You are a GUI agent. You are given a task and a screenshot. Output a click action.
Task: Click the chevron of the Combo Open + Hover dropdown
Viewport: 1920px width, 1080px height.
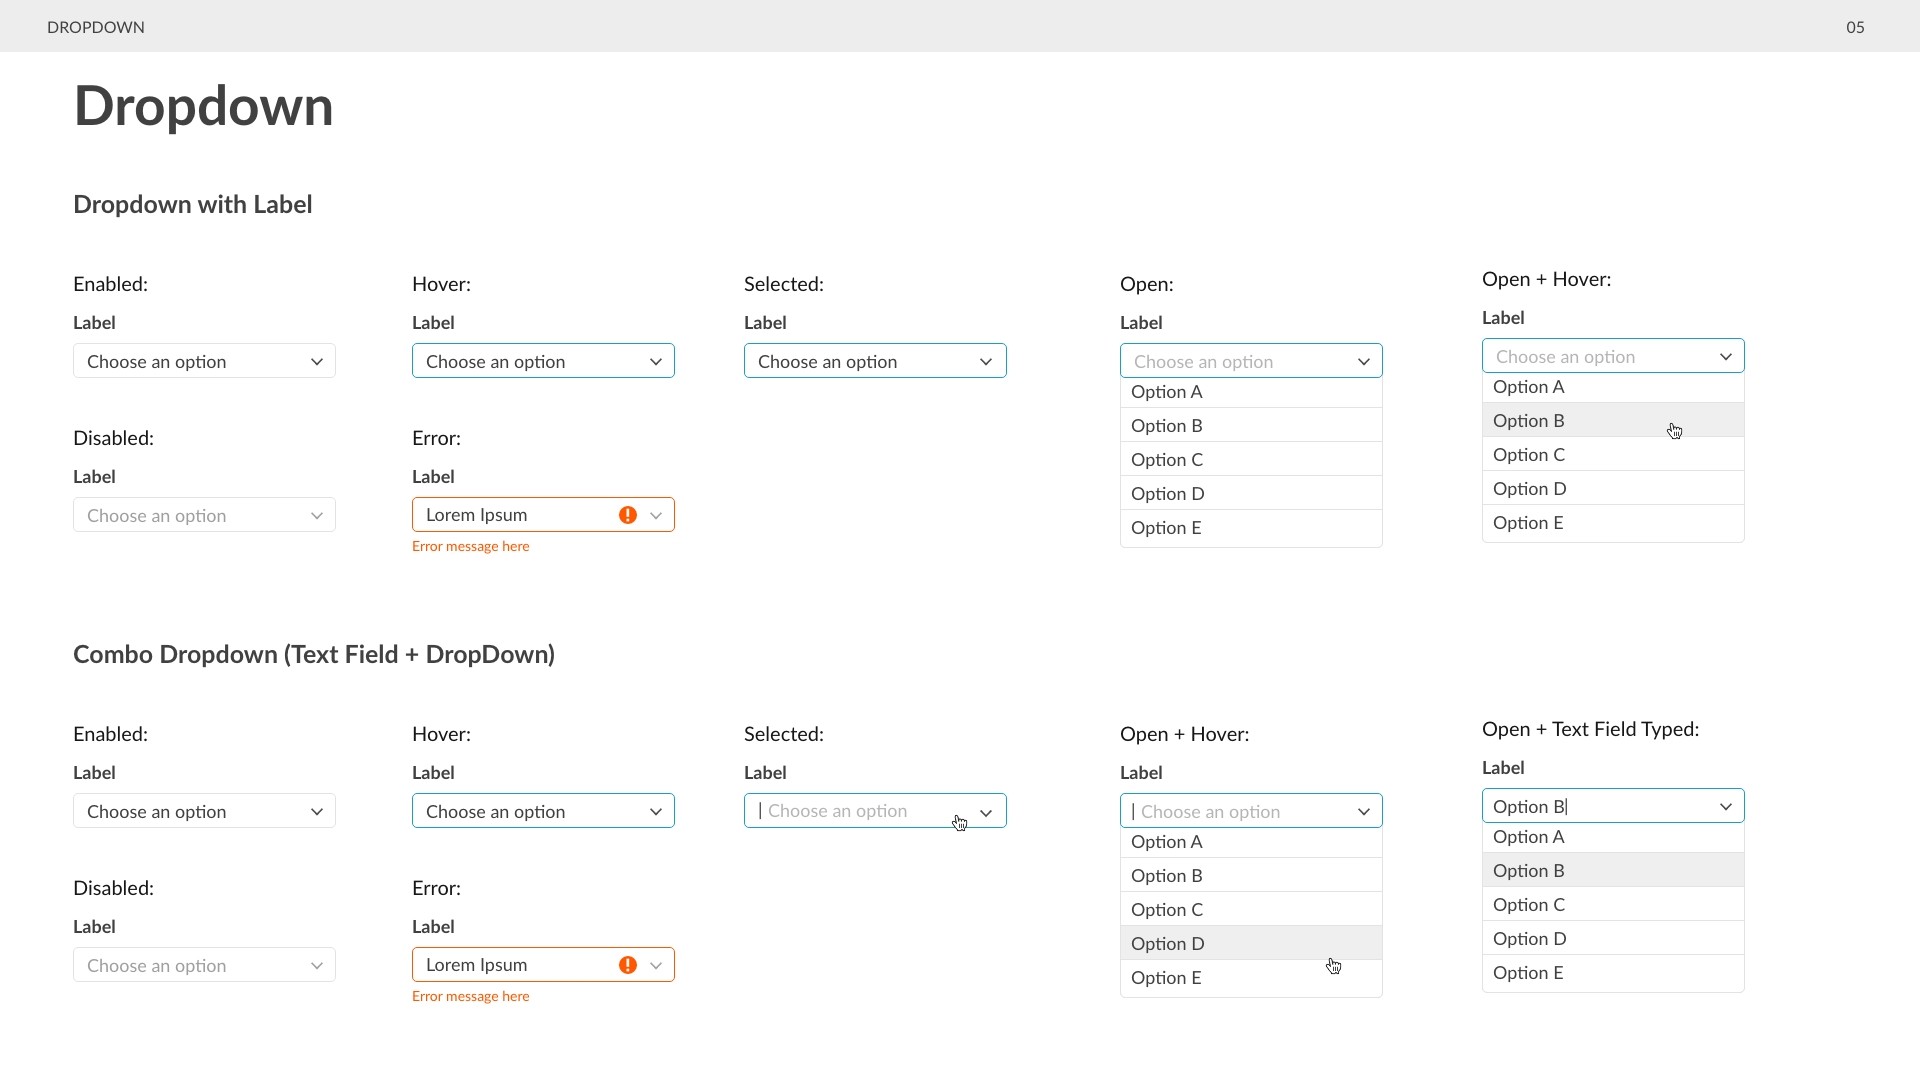pyautogui.click(x=1364, y=812)
